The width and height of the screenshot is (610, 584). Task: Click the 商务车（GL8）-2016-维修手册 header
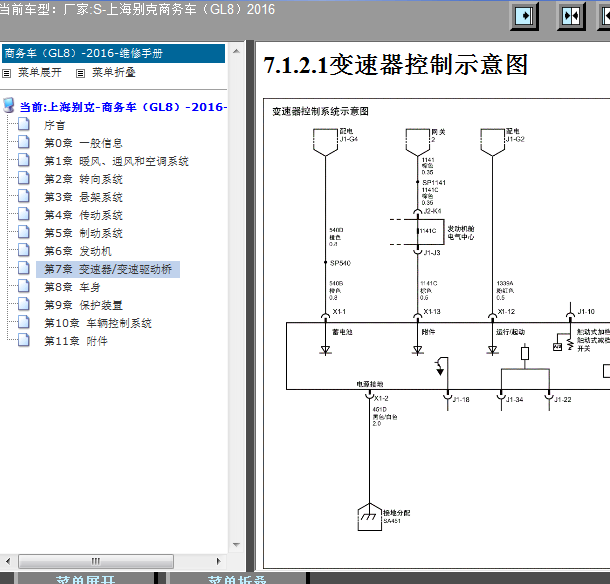[x=113, y=53]
